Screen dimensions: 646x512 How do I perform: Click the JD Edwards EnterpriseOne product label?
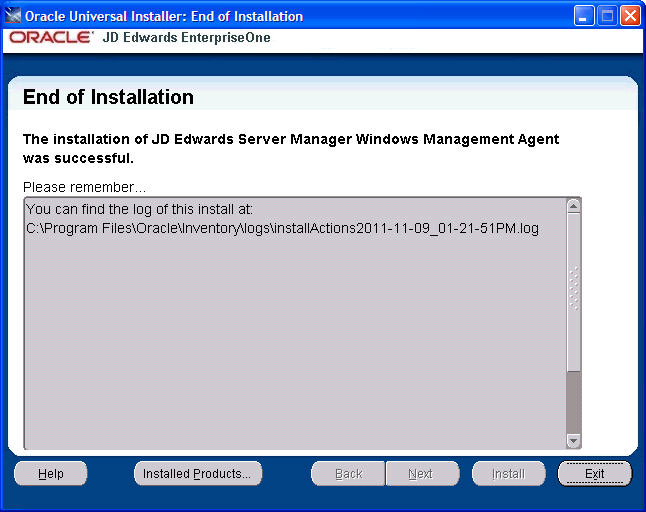(x=186, y=38)
